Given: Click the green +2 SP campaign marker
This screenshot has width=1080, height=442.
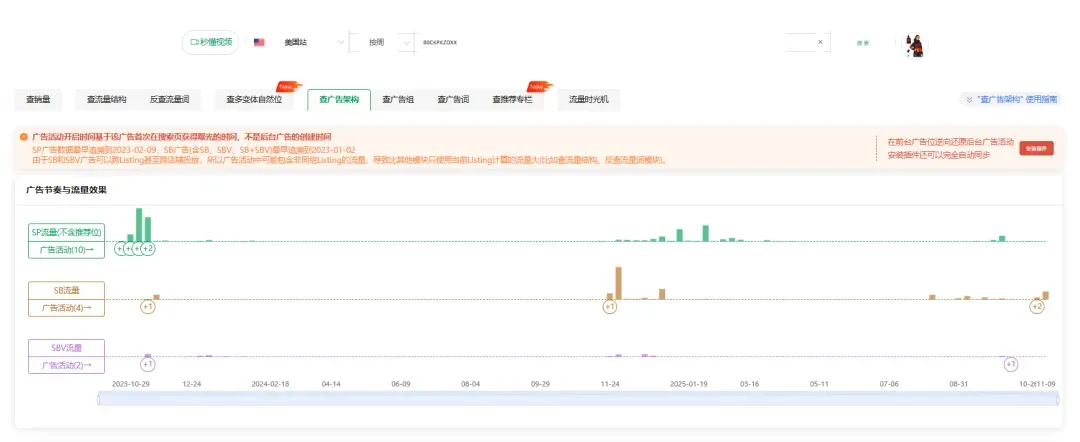Looking at the screenshot, I should [147, 249].
